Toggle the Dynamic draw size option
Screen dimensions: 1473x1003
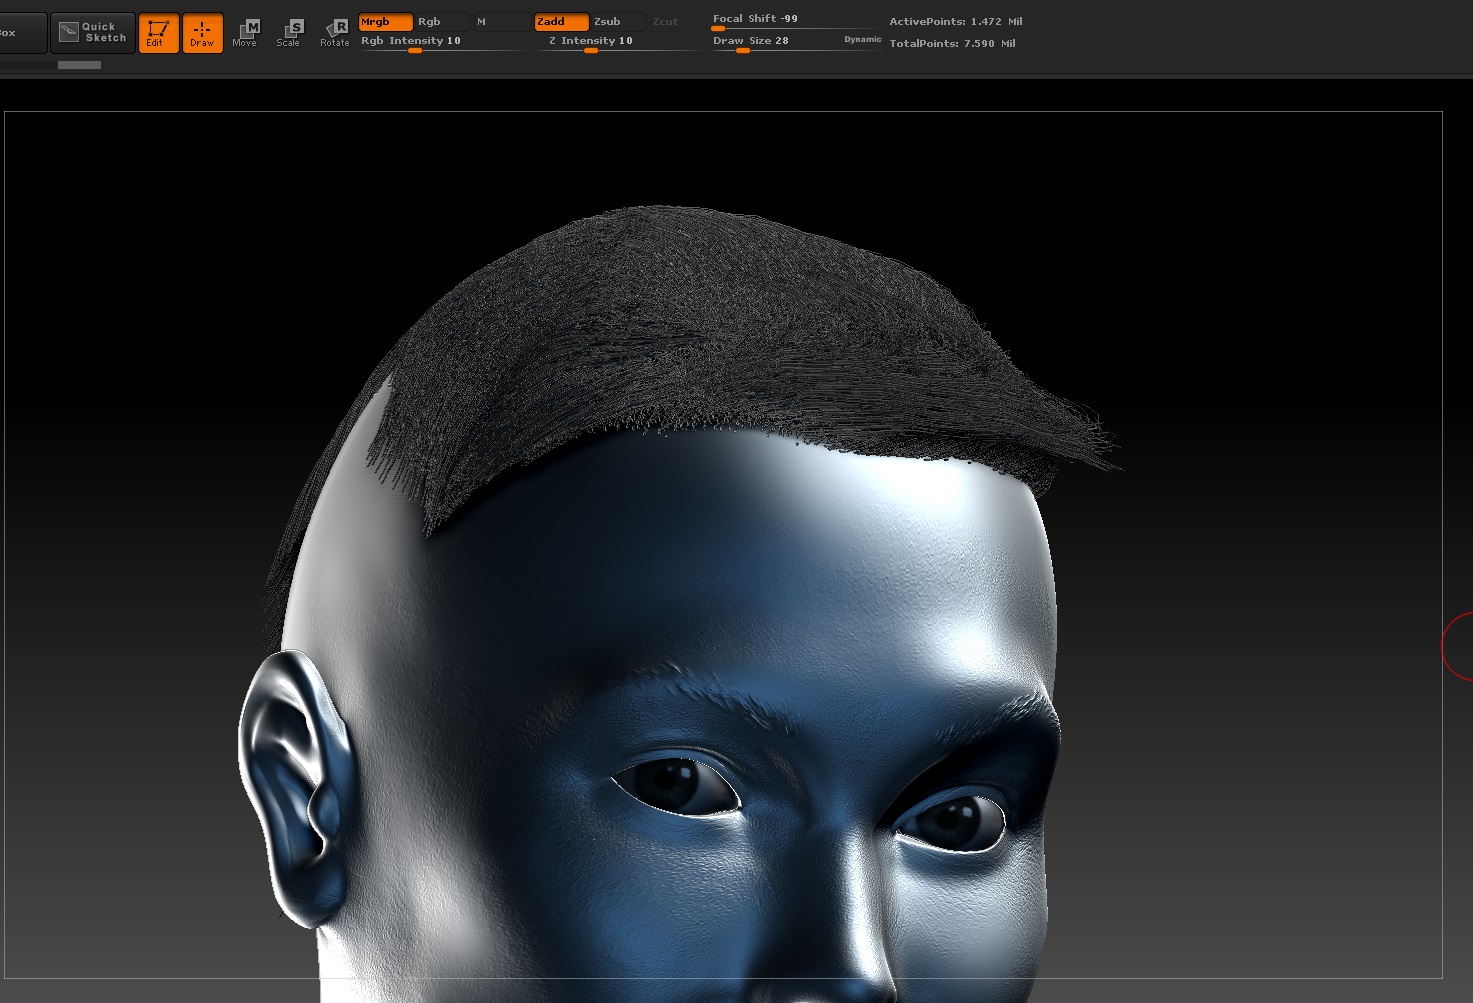(x=862, y=40)
